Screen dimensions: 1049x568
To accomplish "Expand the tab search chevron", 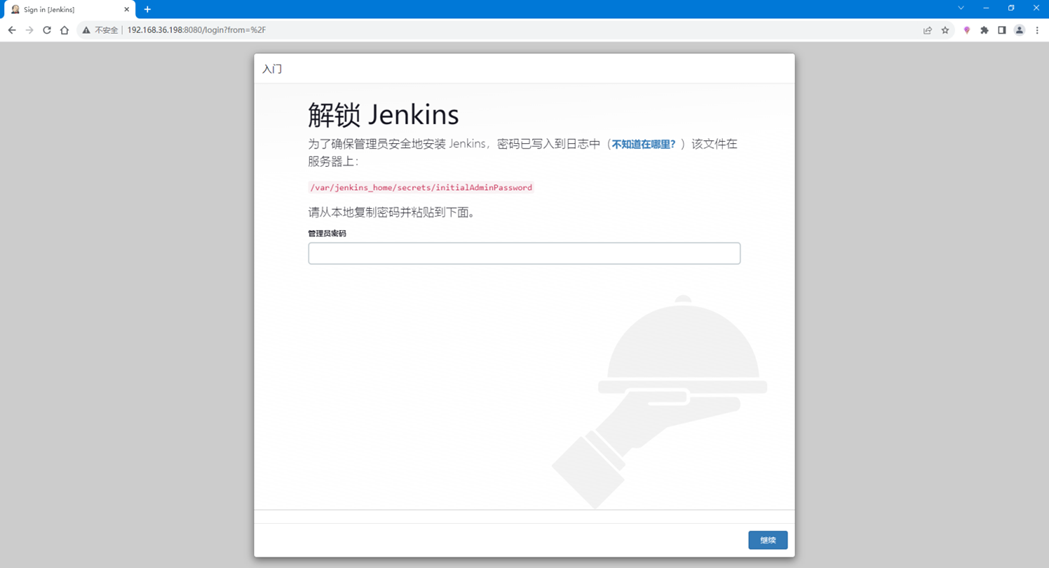I will [961, 8].
